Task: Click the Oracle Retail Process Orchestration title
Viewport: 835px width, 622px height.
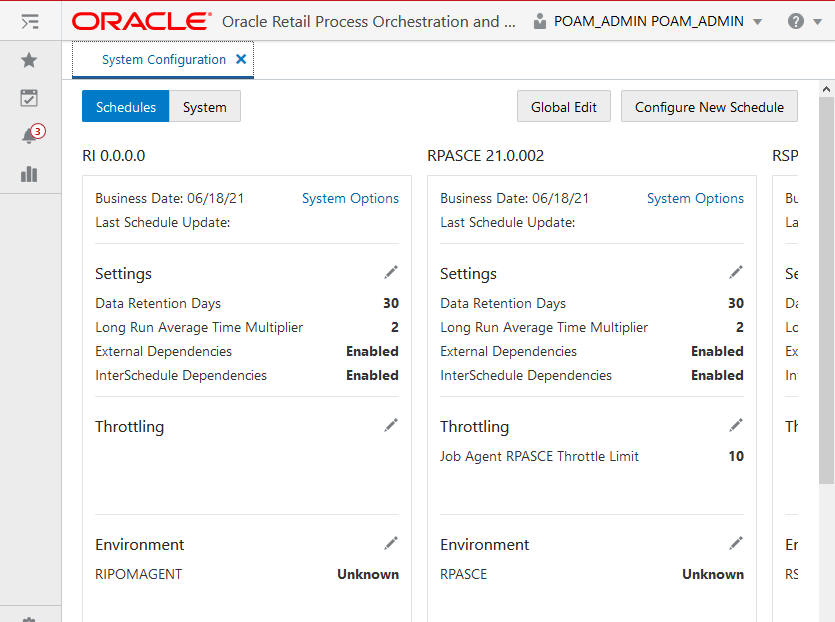Action: (369, 22)
